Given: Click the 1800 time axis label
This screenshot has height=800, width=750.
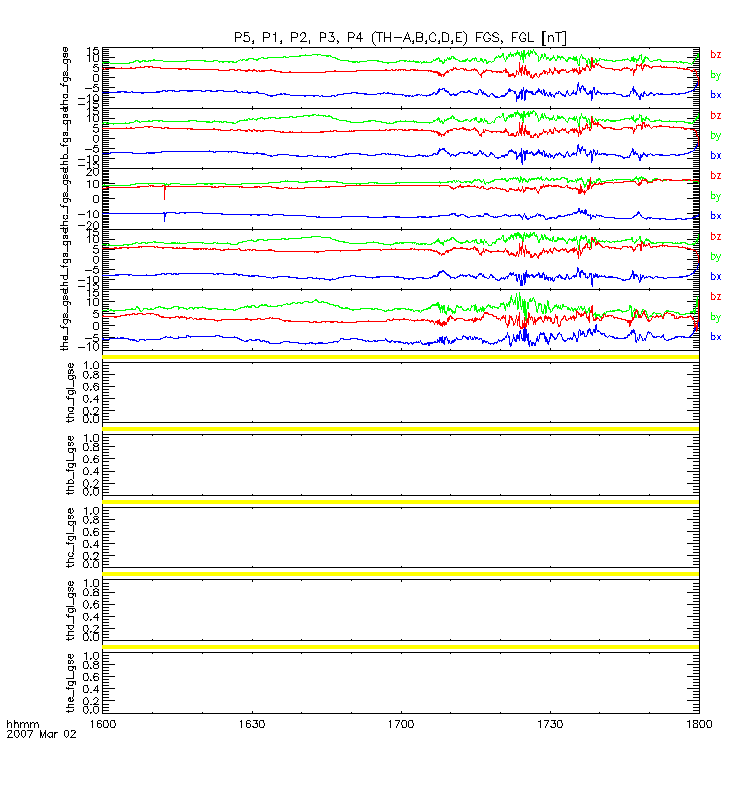Looking at the screenshot, I should click(x=699, y=724).
